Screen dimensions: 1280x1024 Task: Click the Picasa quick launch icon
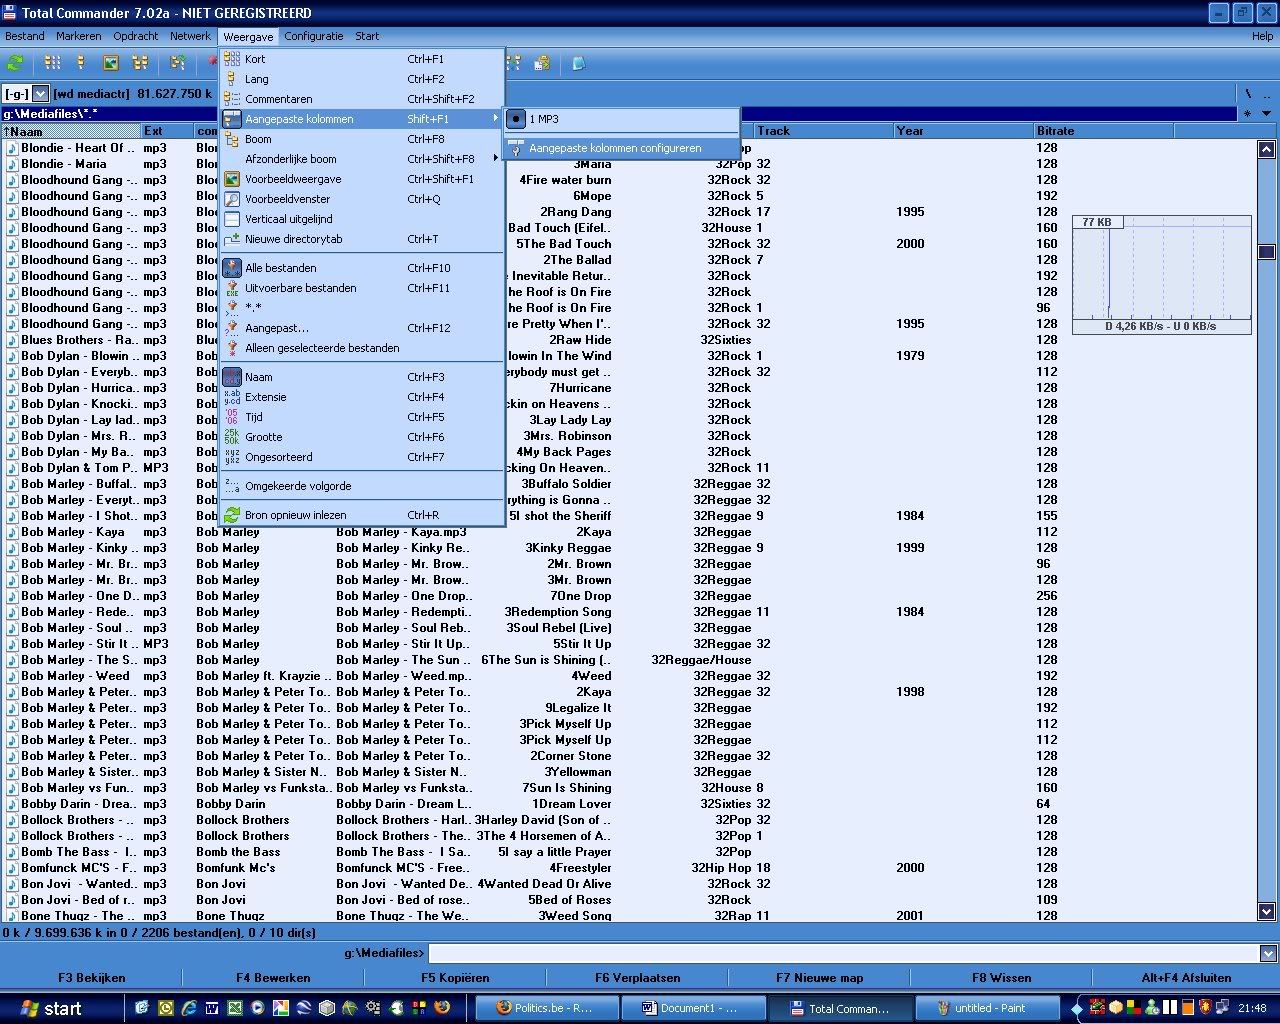pyautogui.click(x=281, y=1008)
